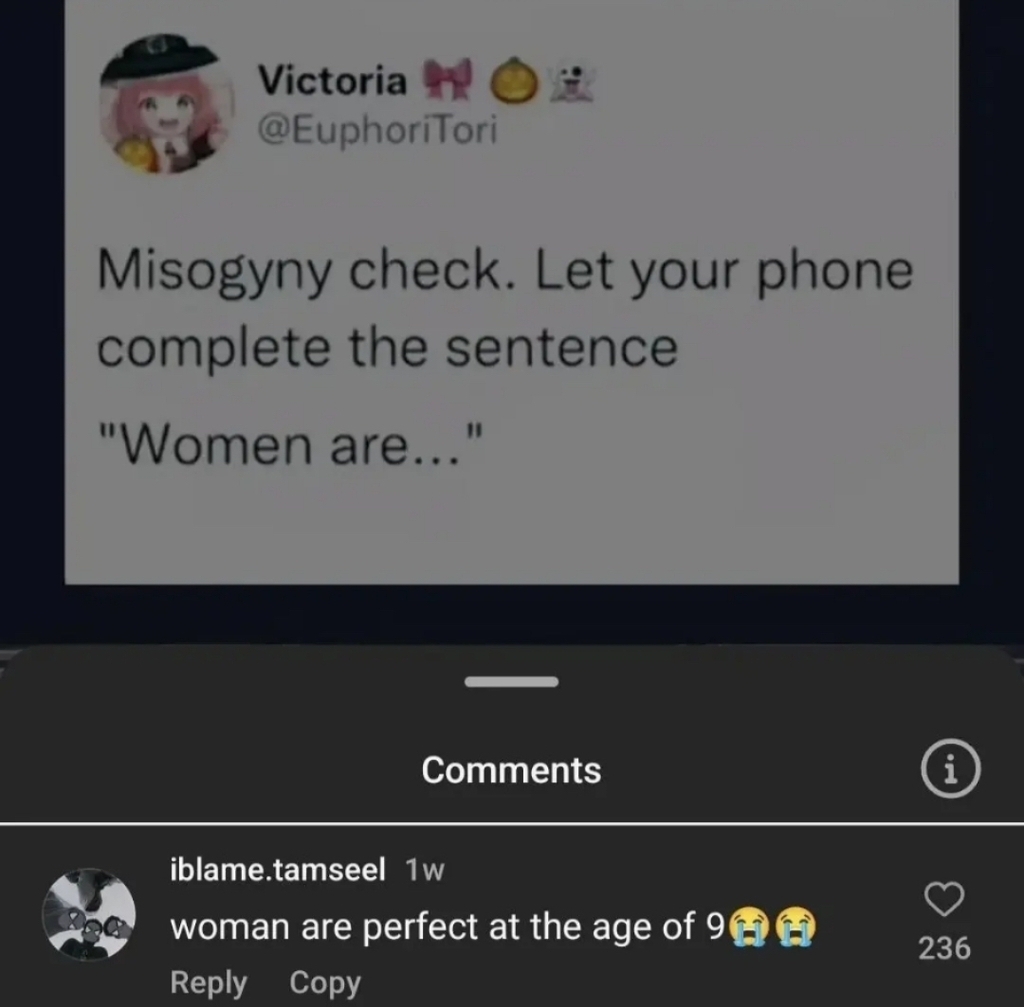Tap the ghost emoji beside Victoria's name
Viewport: 1024px width, 1007px height.
(x=570, y=82)
